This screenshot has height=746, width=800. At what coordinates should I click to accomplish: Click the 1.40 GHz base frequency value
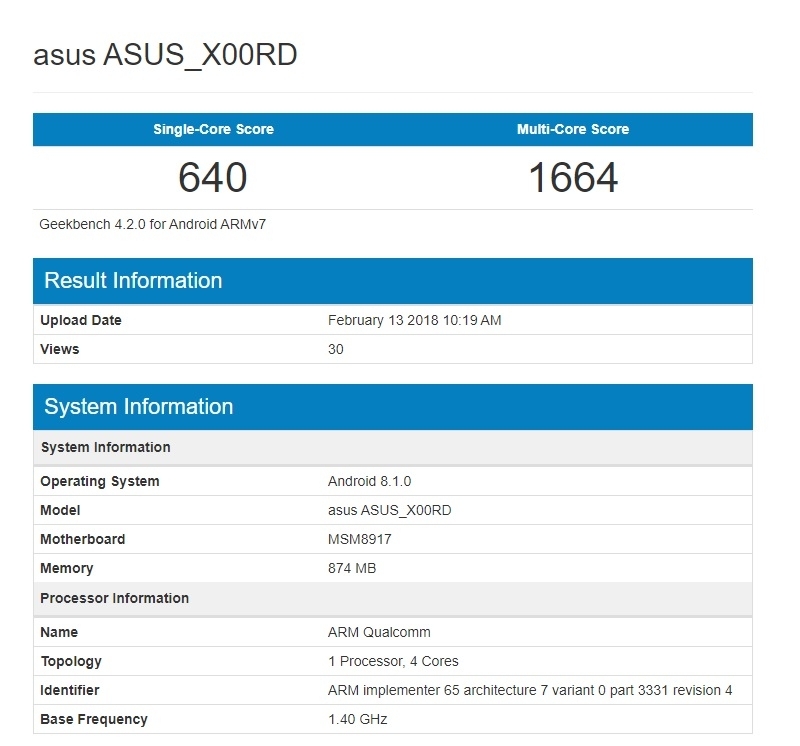tap(357, 719)
